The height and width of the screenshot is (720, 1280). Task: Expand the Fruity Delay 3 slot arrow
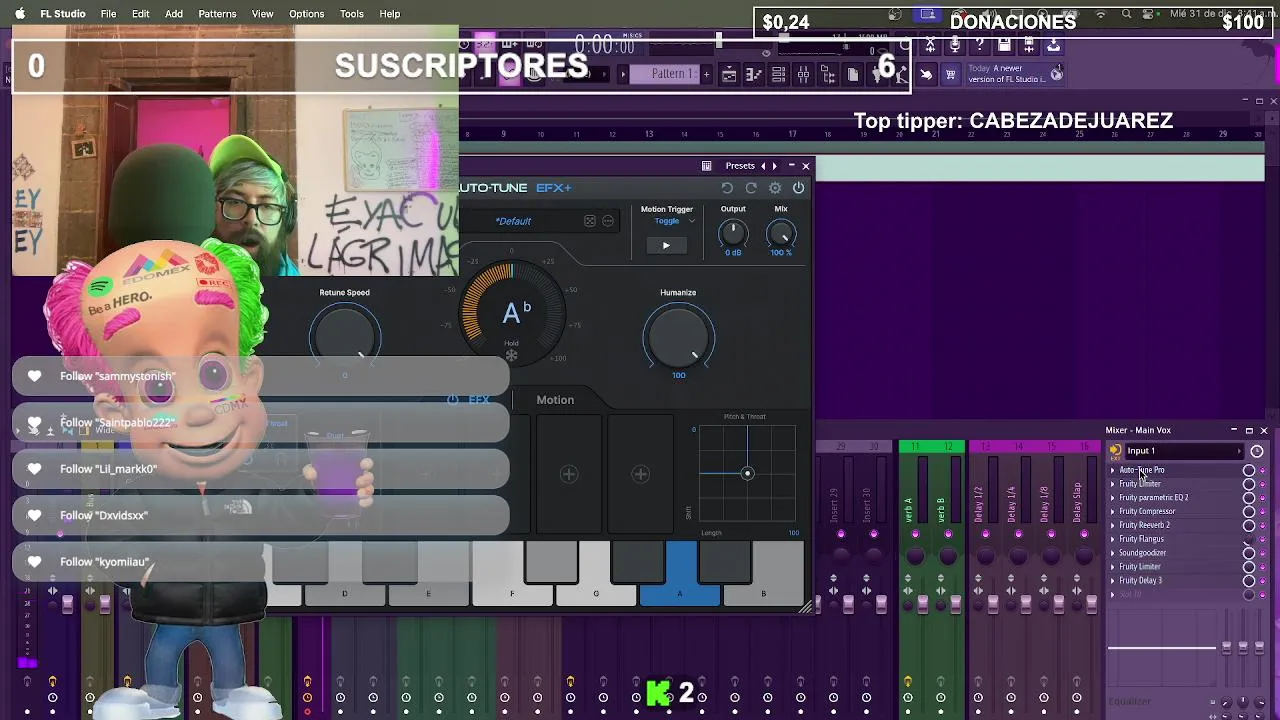pos(1112,581)
